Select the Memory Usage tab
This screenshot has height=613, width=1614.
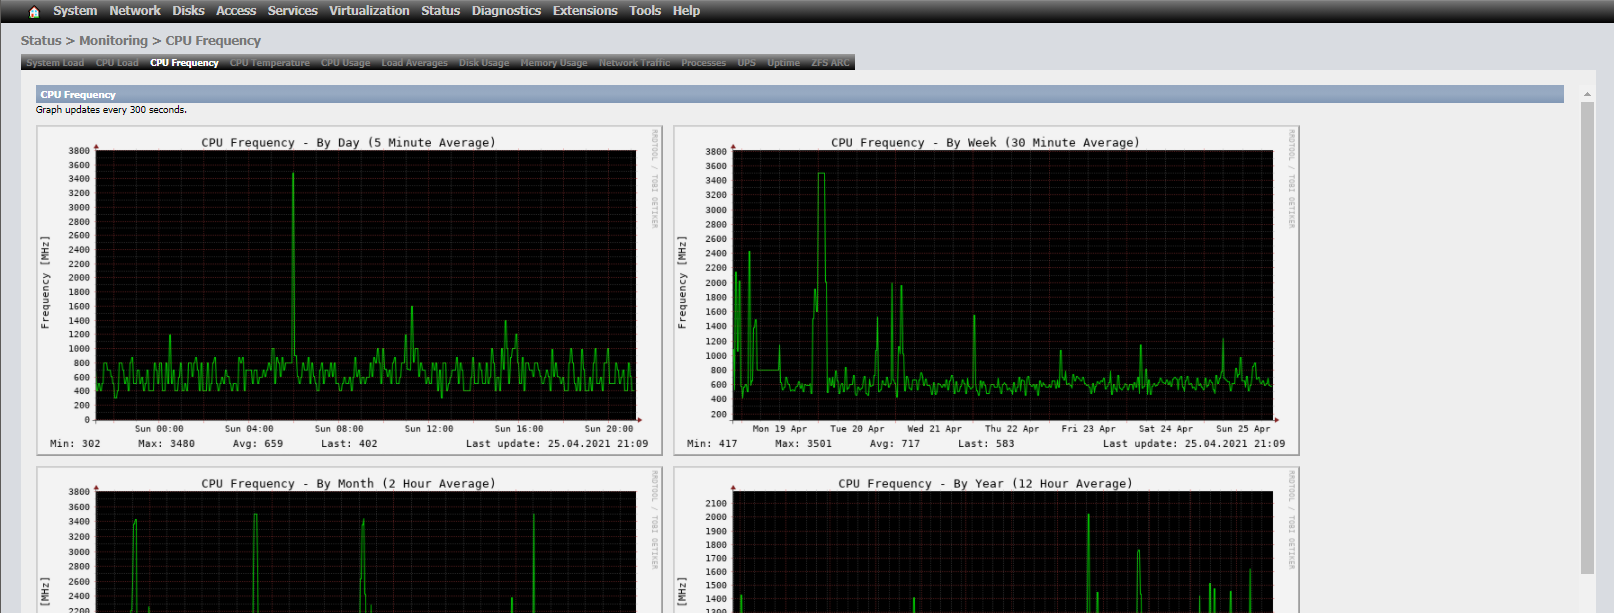[x=553, y=63]
